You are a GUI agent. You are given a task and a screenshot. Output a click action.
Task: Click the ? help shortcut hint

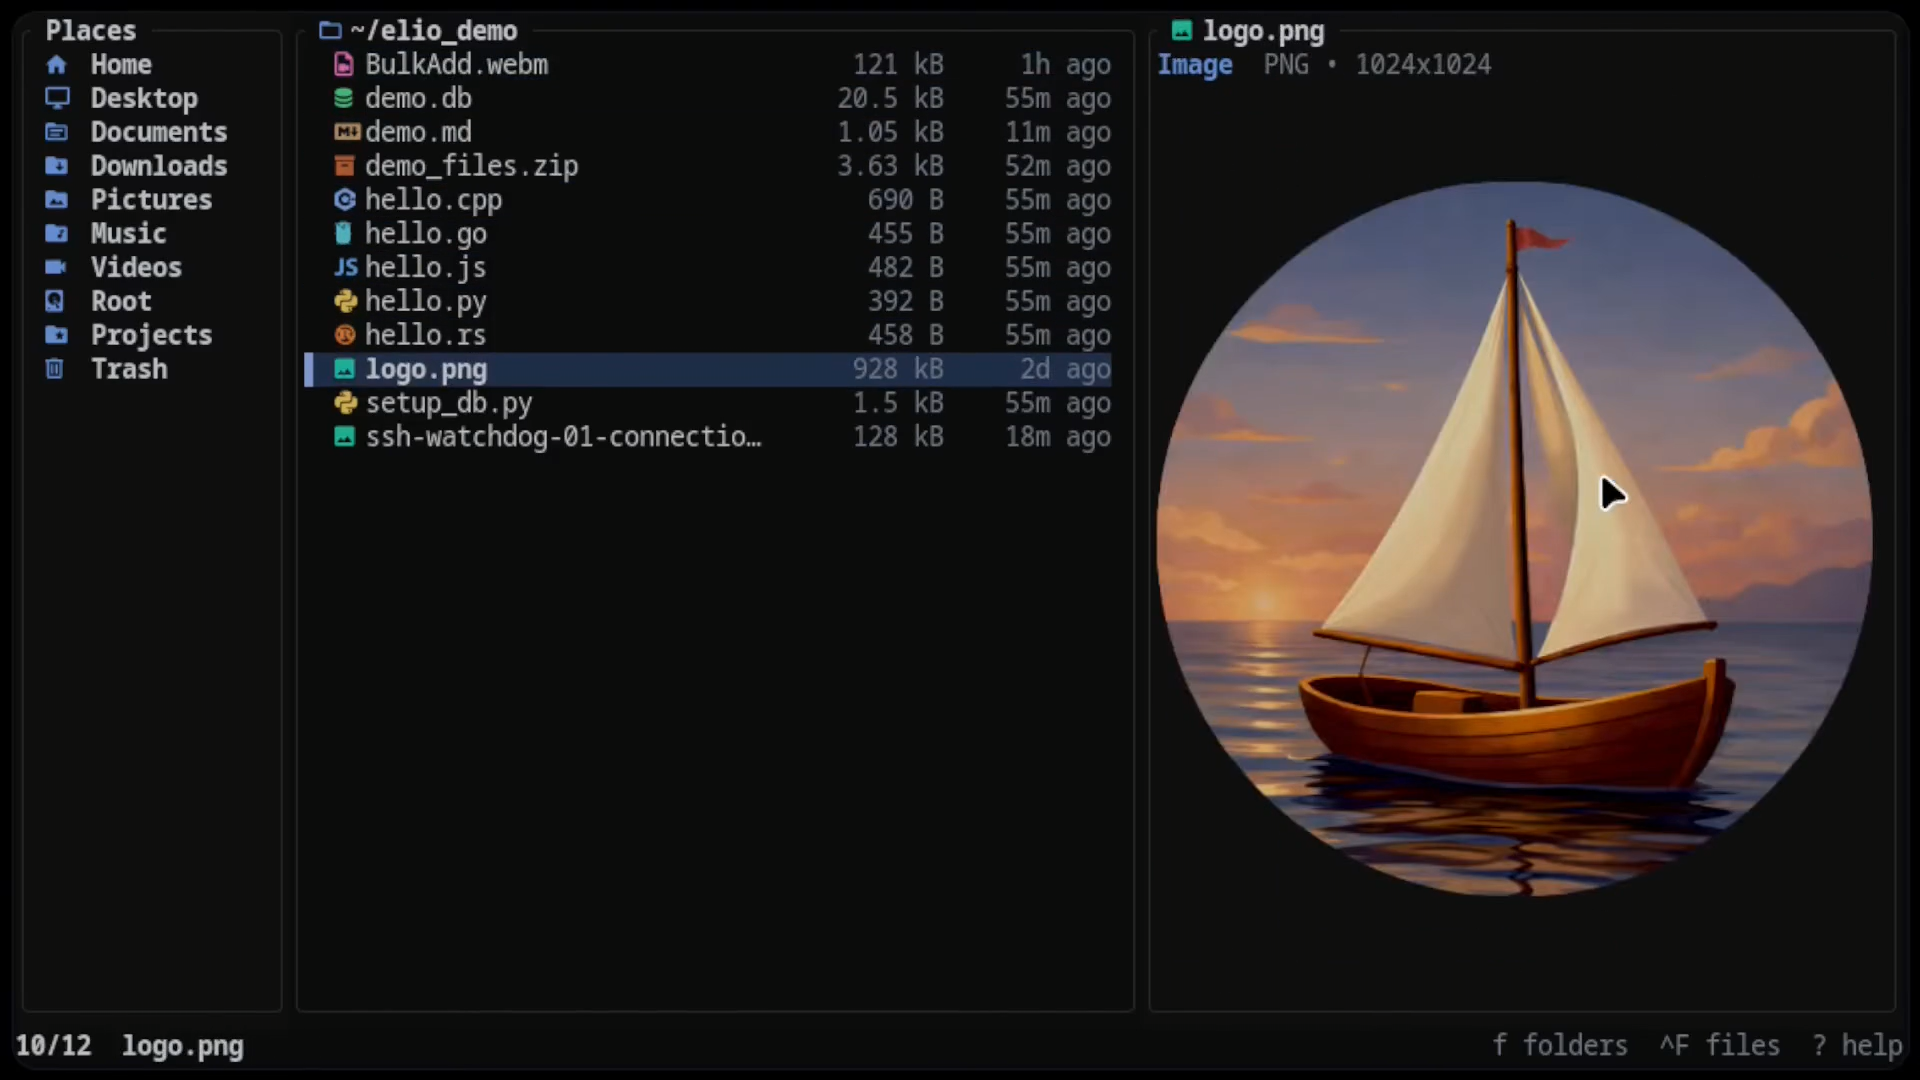coord(1857,1045)
